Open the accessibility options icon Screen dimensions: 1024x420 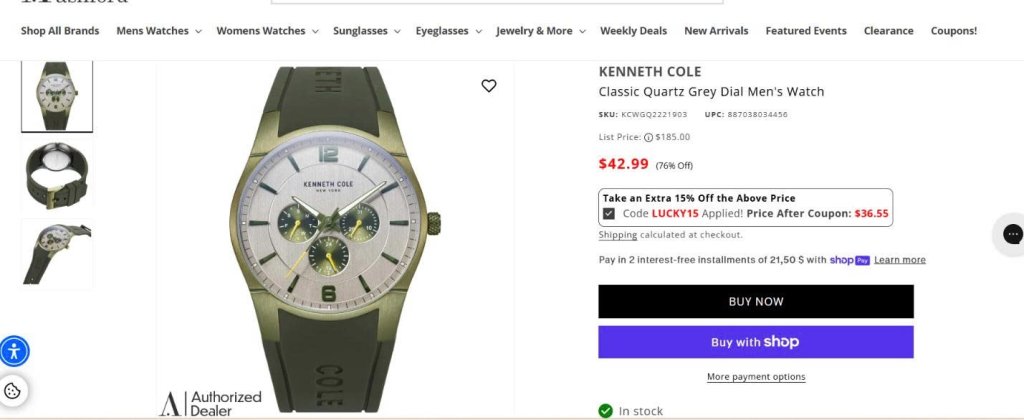pos(14,351)
